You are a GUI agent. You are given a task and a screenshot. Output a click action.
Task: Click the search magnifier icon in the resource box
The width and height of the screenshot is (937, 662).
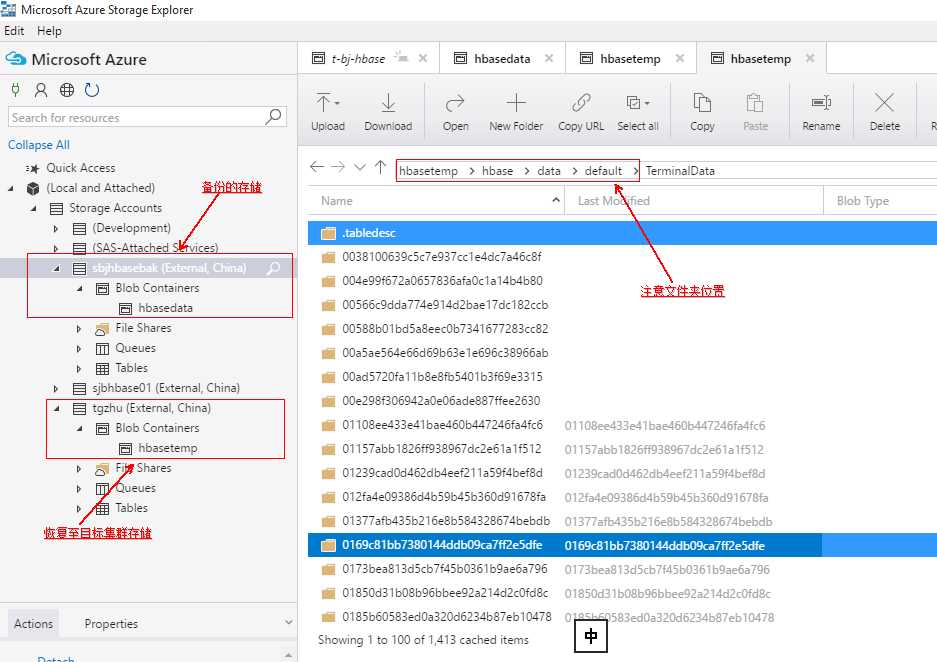[x=273, y=117]
